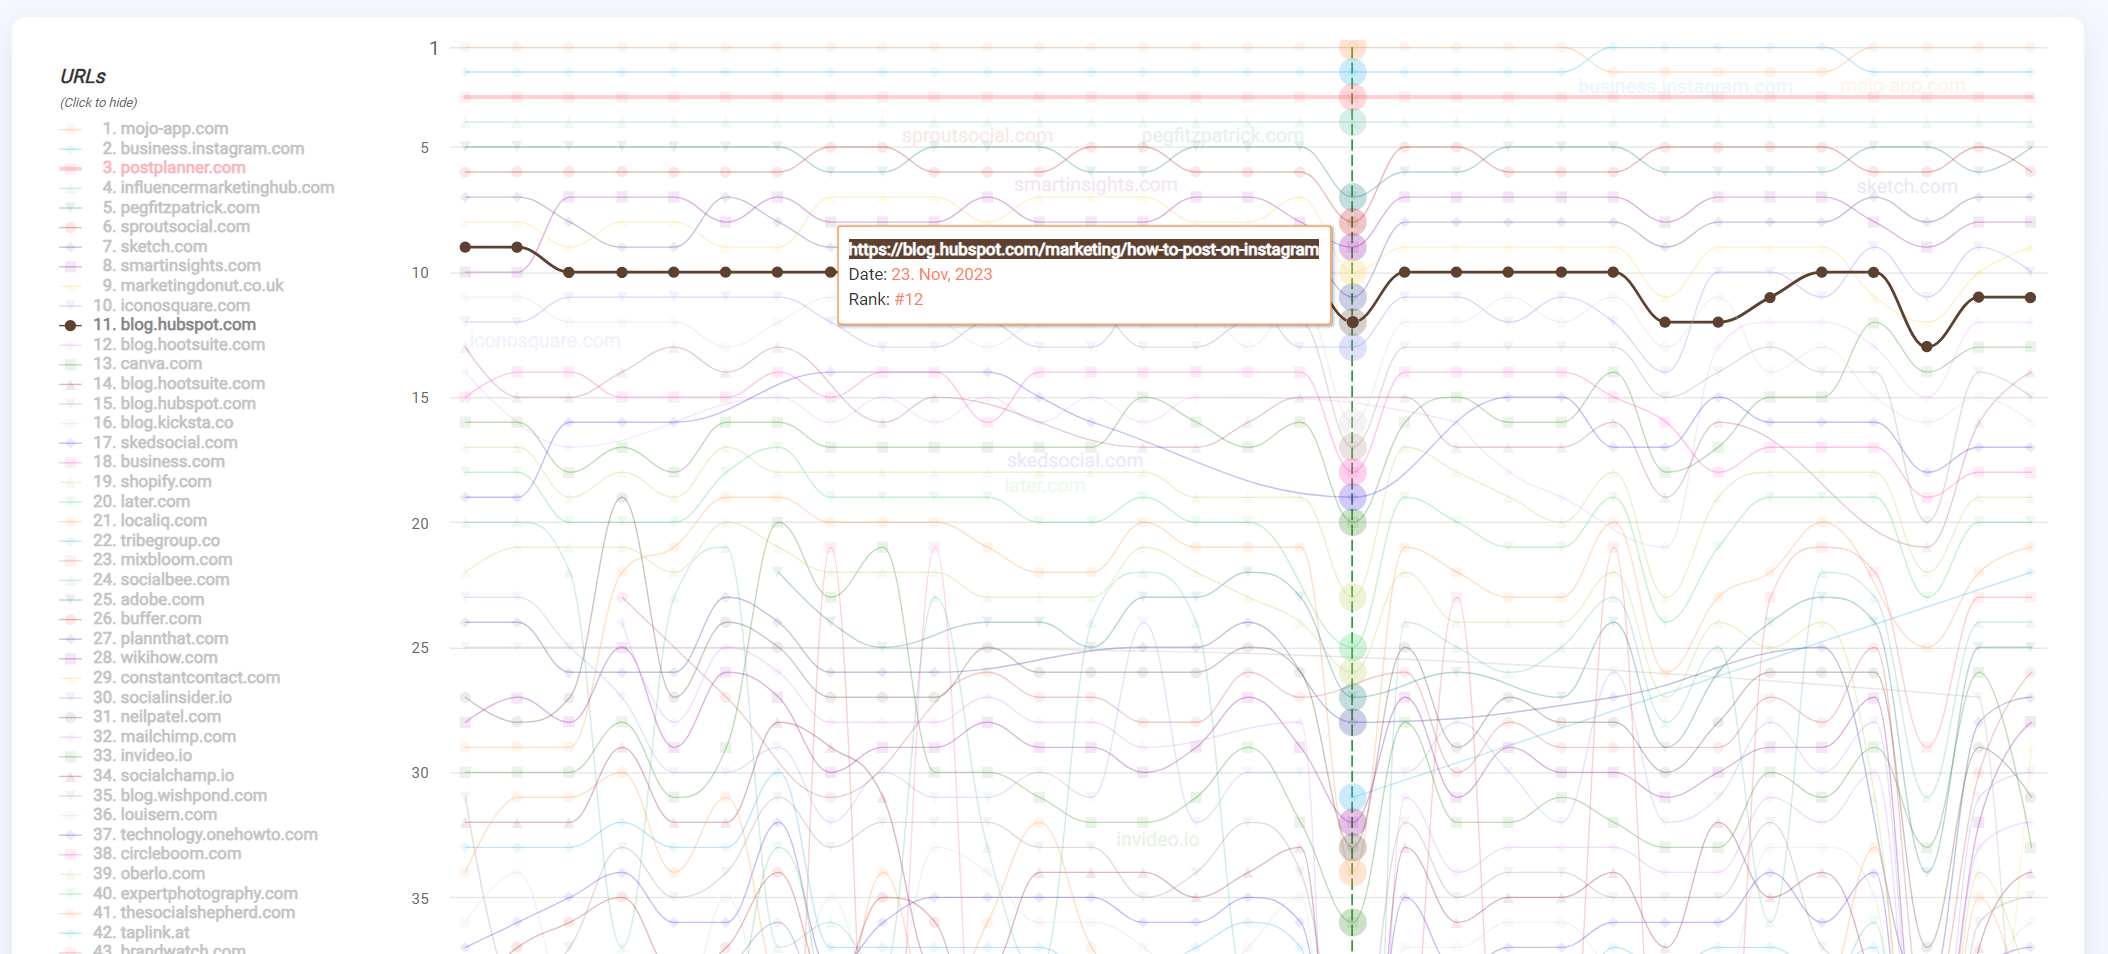Toggle entry 14 blog.hootsuite.com in legend
This screenshot has width=2108, height=954.
(x=162, y=383)
